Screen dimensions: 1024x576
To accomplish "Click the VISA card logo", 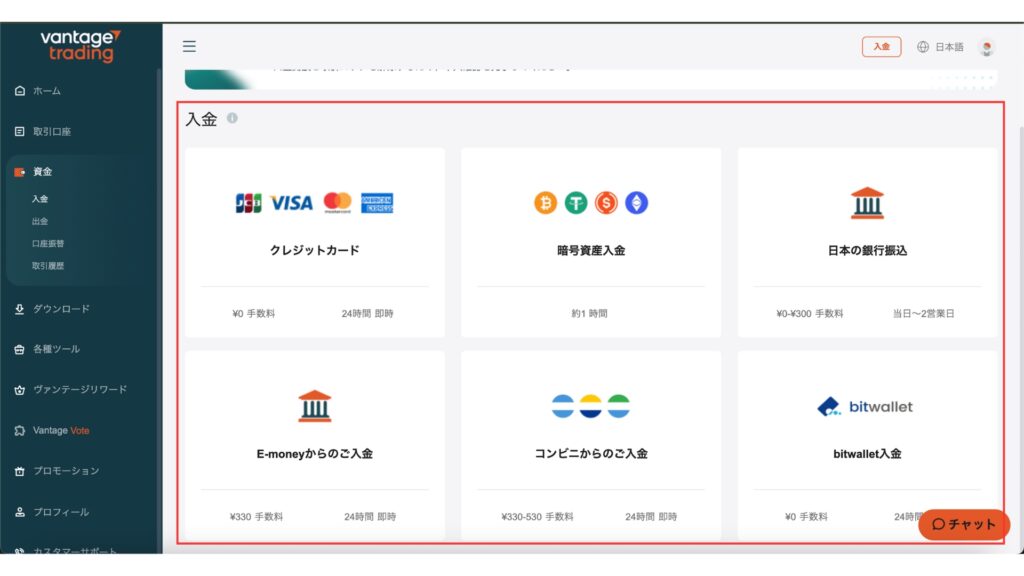I will click(292, 203).
